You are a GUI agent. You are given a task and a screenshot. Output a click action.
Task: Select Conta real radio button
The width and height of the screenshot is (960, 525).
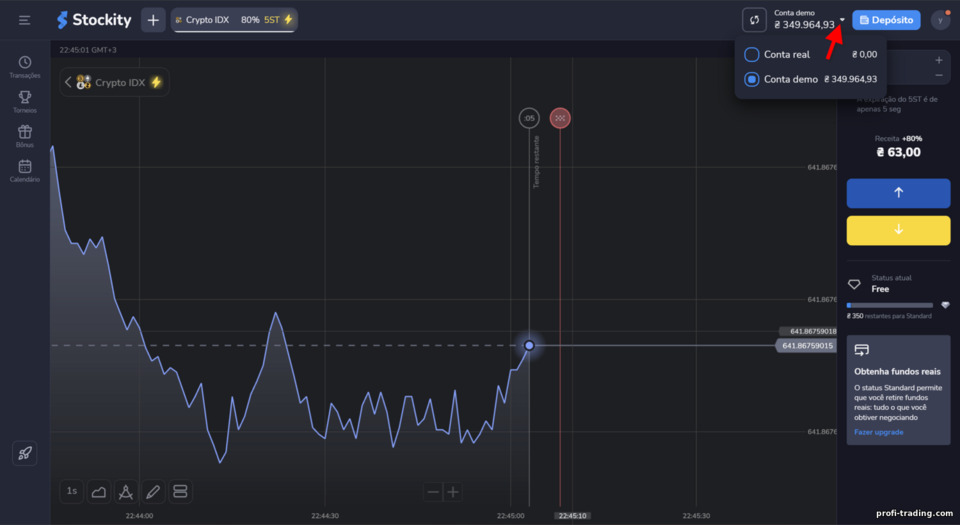[x=751, y=54]
